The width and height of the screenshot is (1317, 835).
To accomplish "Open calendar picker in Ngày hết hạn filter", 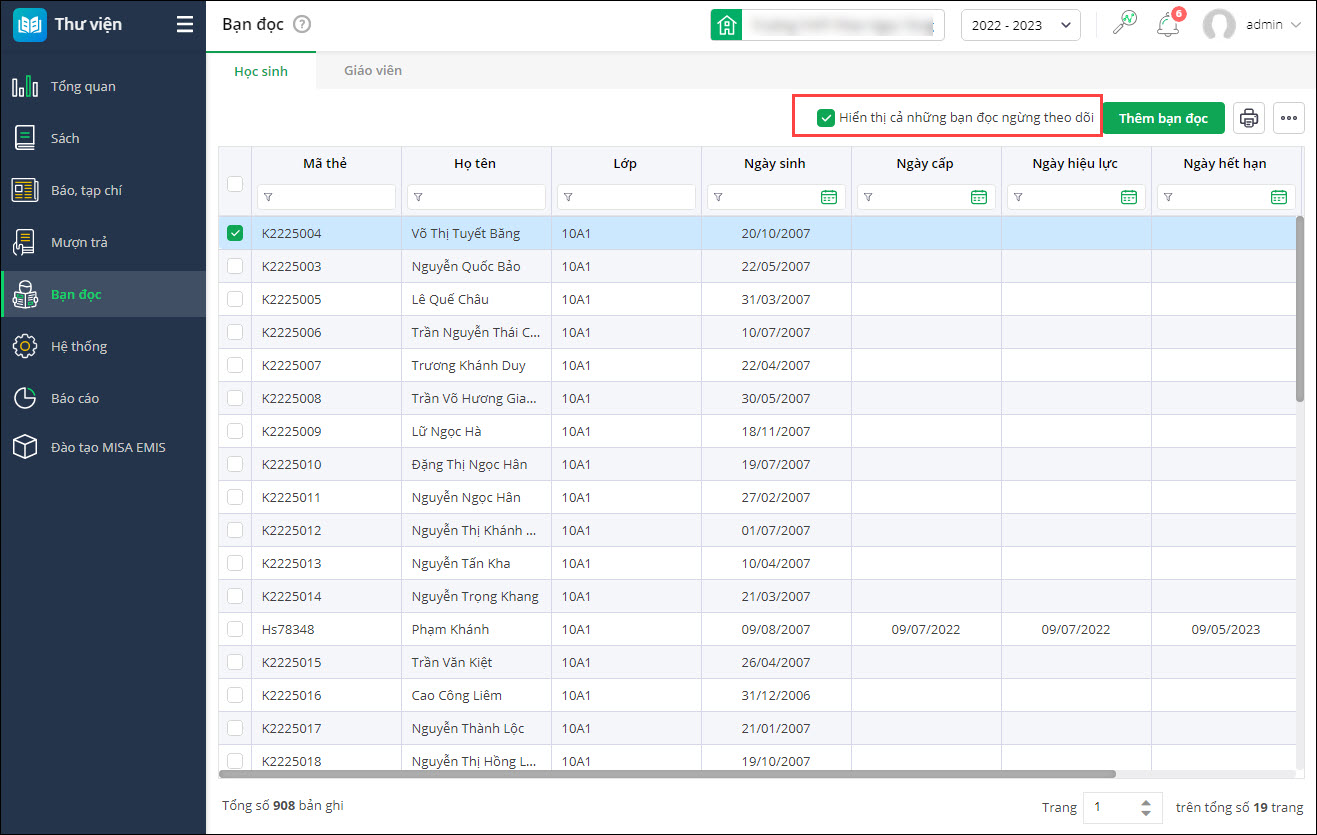I will coord(1278,197).
